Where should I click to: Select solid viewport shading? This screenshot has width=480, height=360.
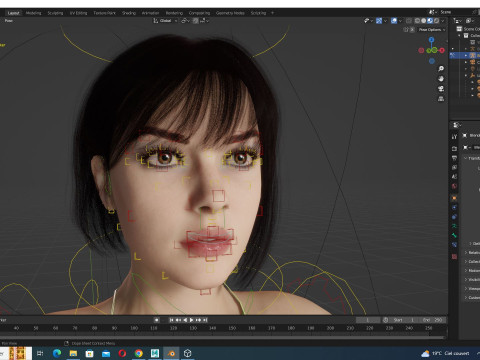(423, 21)
